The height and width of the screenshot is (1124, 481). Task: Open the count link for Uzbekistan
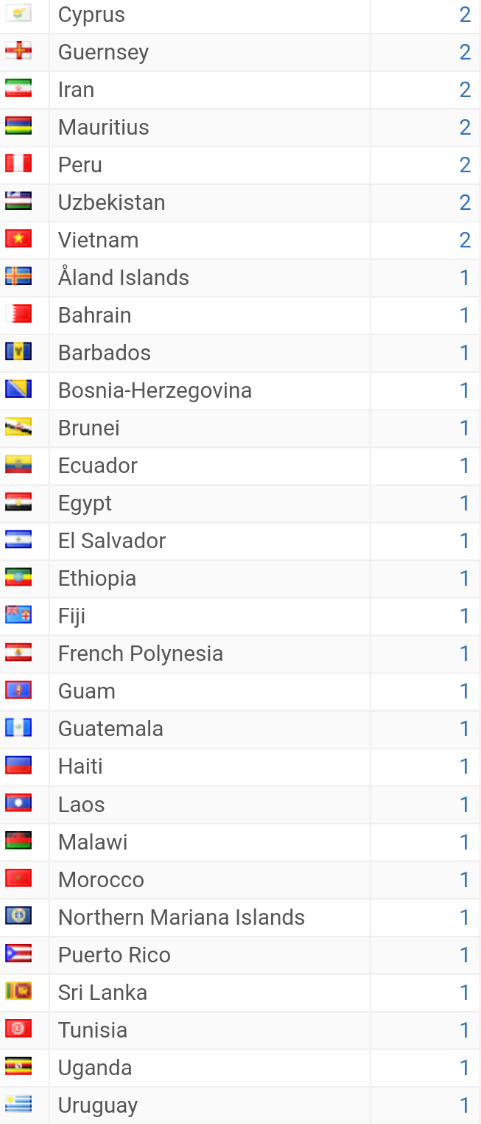coord(465,202)
